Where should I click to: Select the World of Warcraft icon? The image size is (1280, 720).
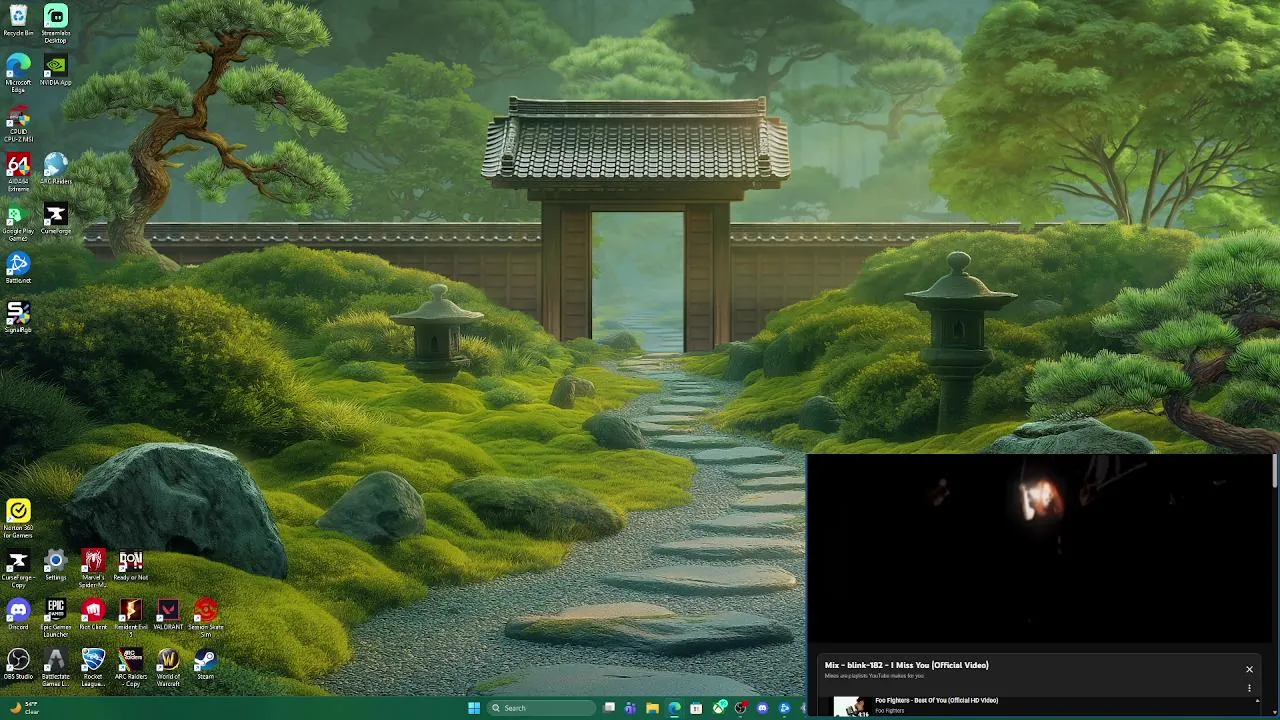pyautogui.click(x=168, y=667)
